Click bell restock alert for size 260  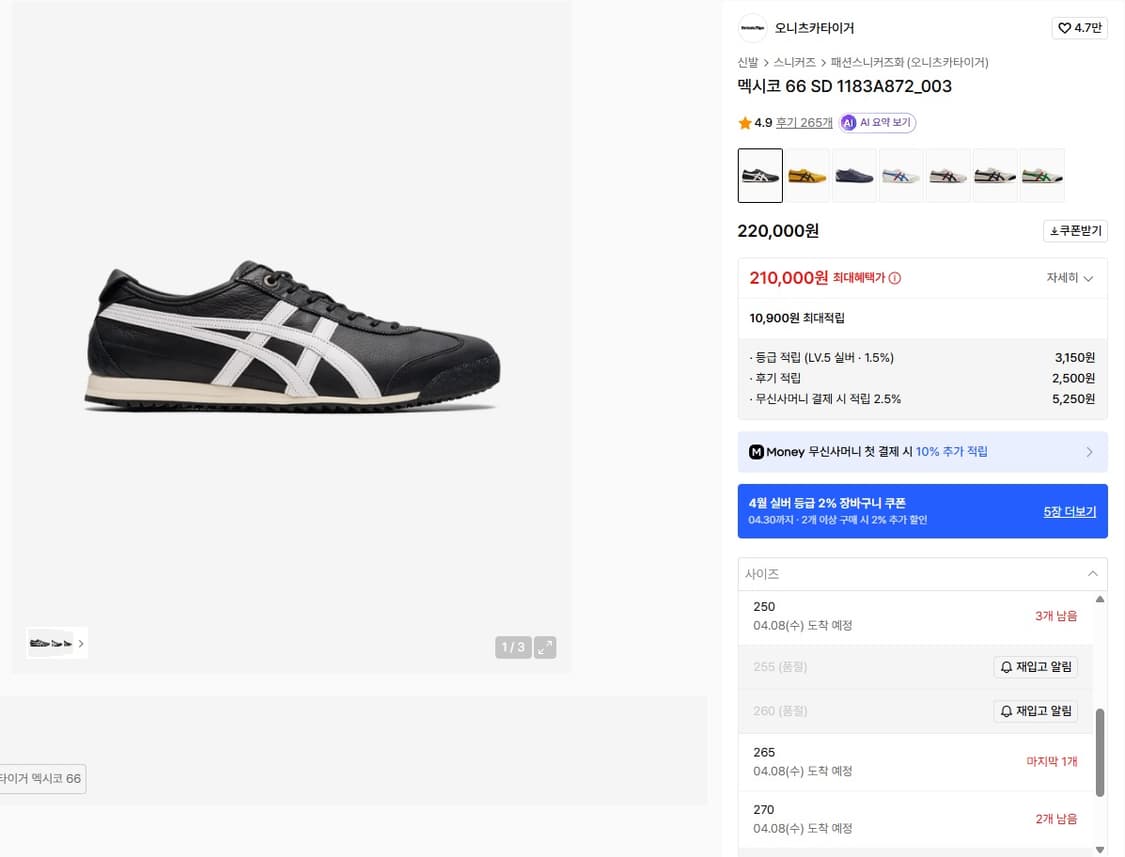coord(1035,711)
